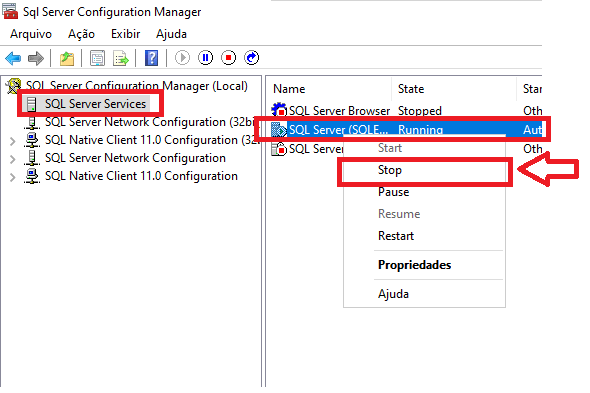
Task: Click the Running state of SQL Server
Action: [420, 130]
